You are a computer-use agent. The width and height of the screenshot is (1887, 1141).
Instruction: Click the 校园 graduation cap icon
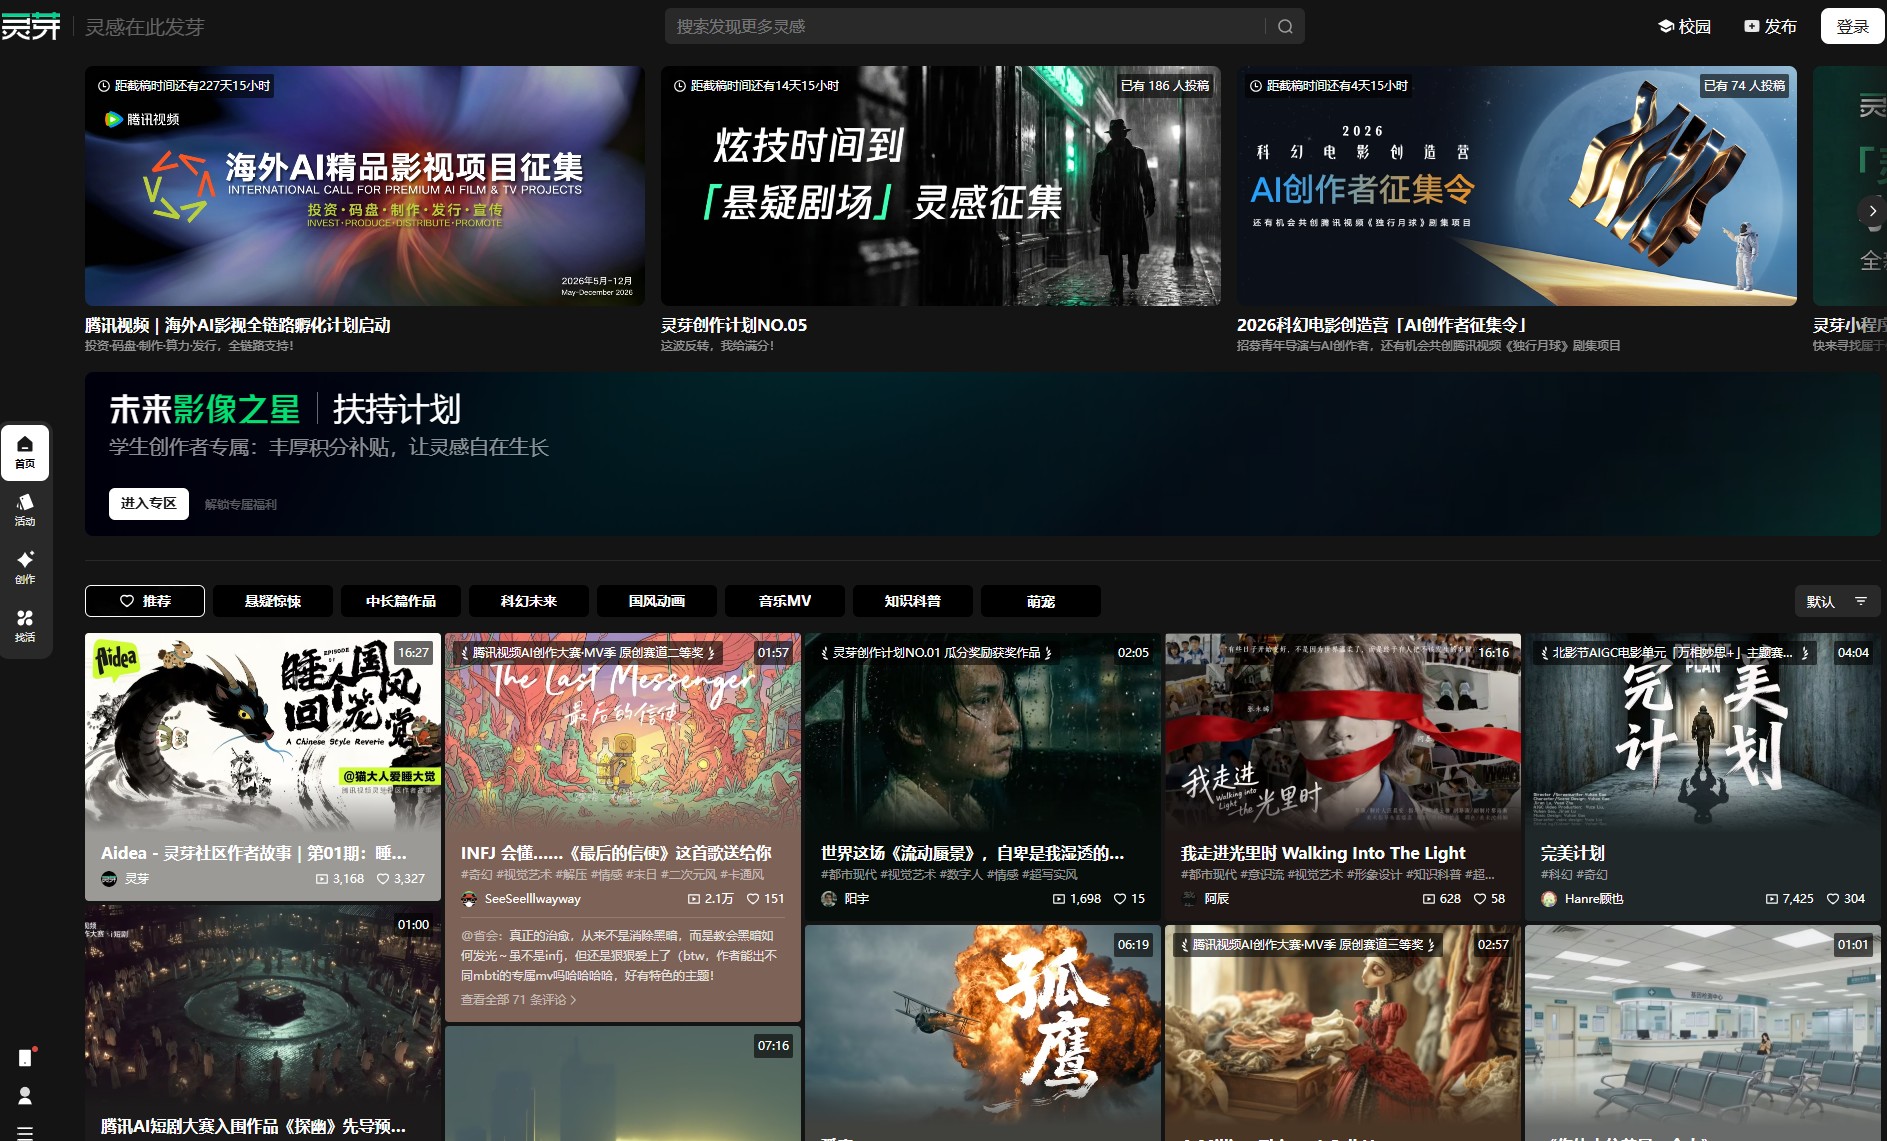(x=1665, y=27)
